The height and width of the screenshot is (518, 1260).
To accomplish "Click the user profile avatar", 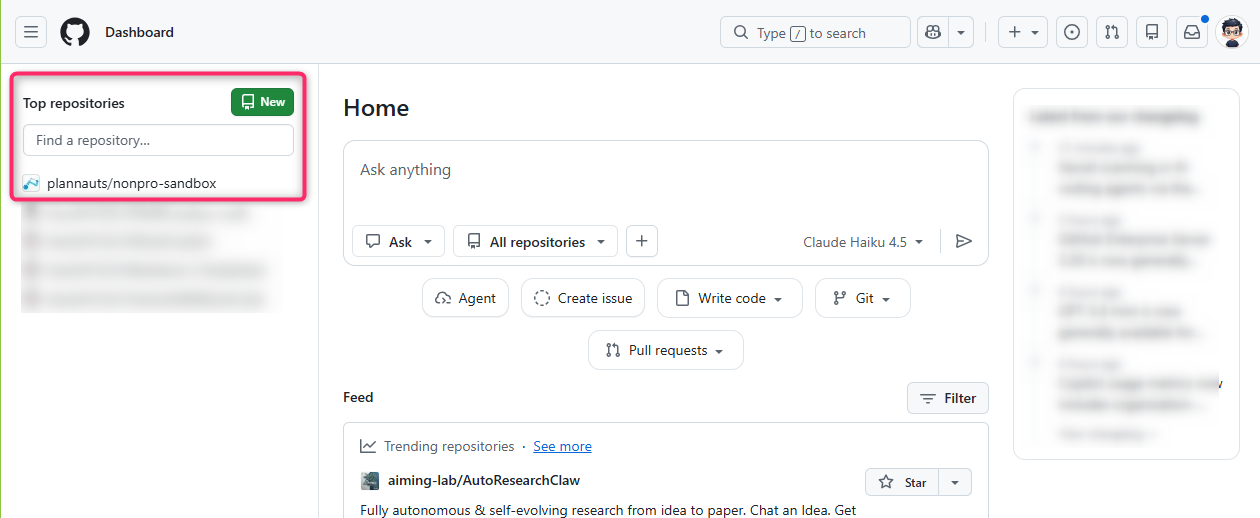I will click(1232, 32).
